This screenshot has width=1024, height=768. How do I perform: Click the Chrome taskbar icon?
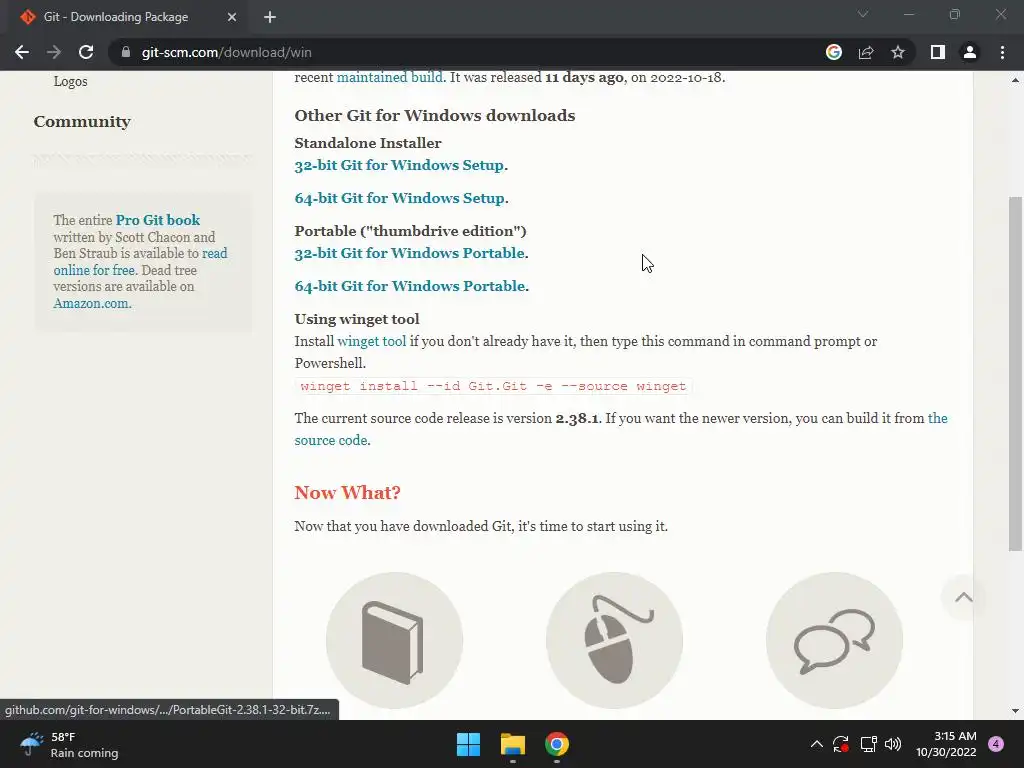(x=557, y=744)
